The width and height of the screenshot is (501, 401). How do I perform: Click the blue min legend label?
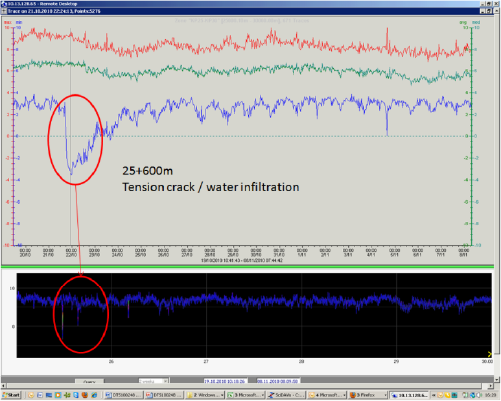pos(19,22)
